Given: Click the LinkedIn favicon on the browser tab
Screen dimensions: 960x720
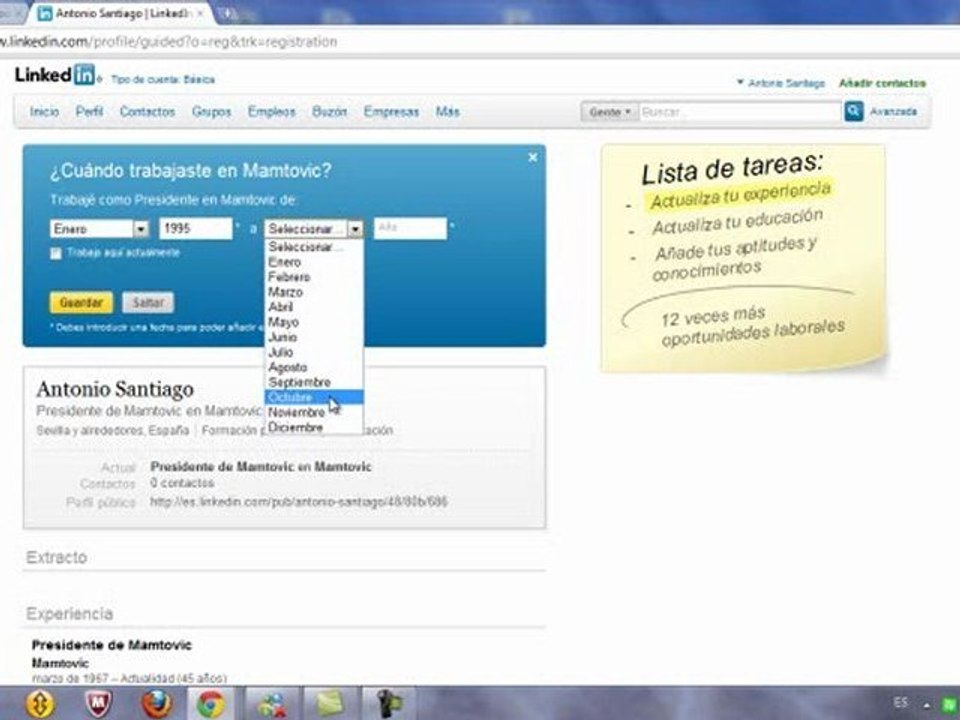Looking at the screenshot, I should point(44,13).
